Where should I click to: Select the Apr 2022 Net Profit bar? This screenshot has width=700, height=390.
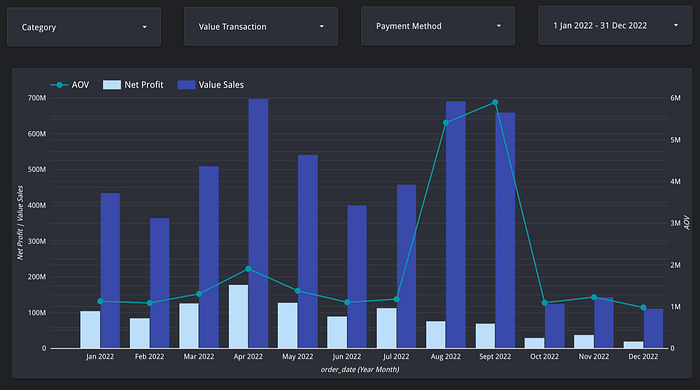(x=238, y=316)
